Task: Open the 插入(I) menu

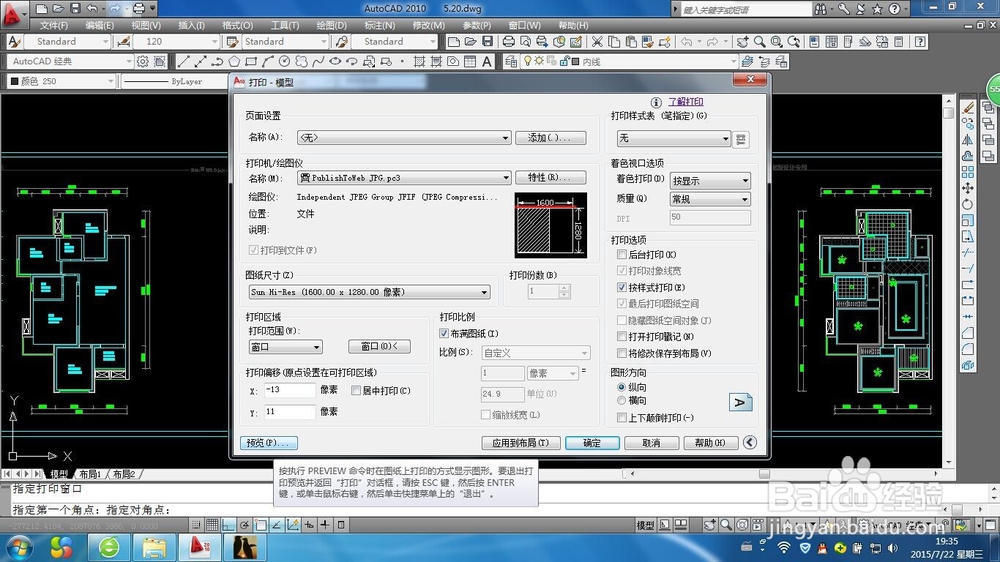Action: point(191,26)
